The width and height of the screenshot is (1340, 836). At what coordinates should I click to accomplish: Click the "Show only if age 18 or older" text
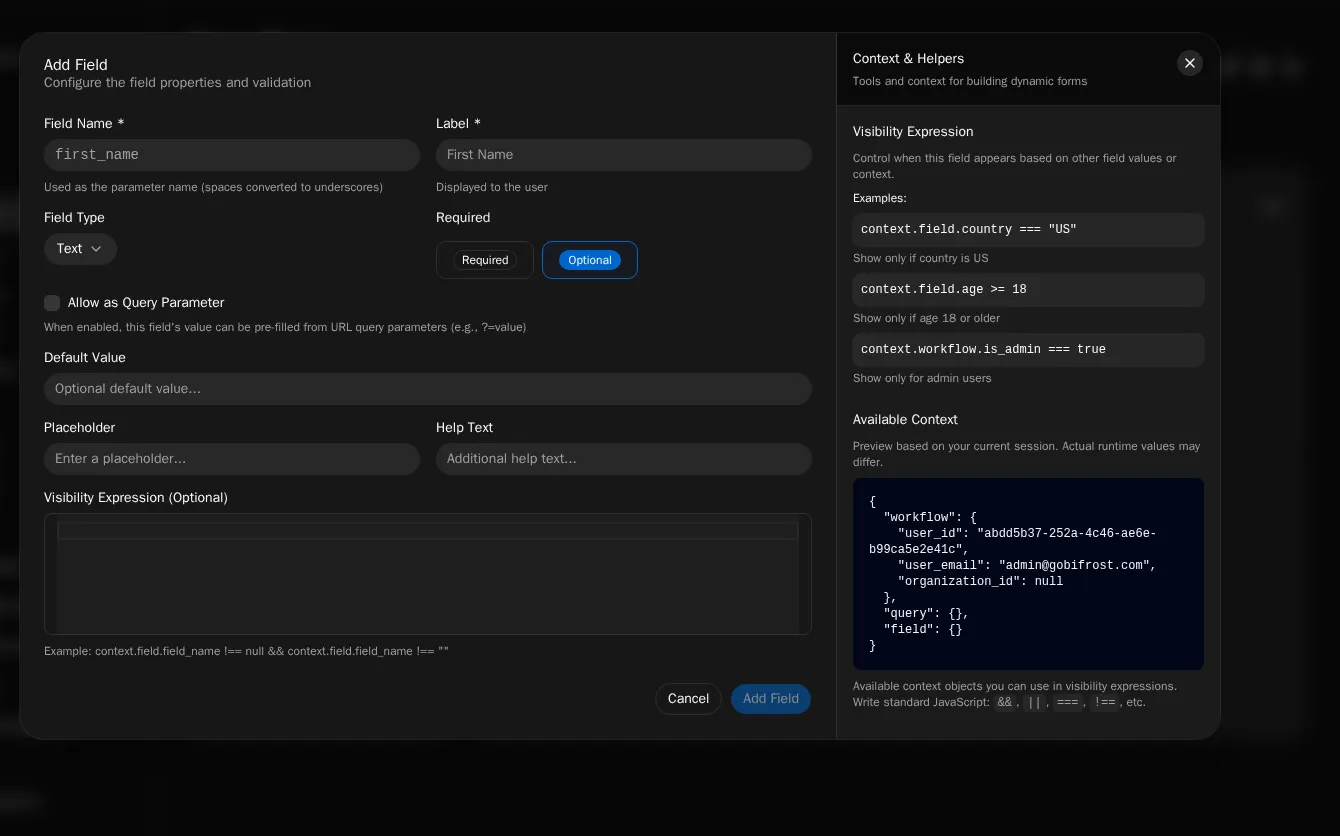926,318
